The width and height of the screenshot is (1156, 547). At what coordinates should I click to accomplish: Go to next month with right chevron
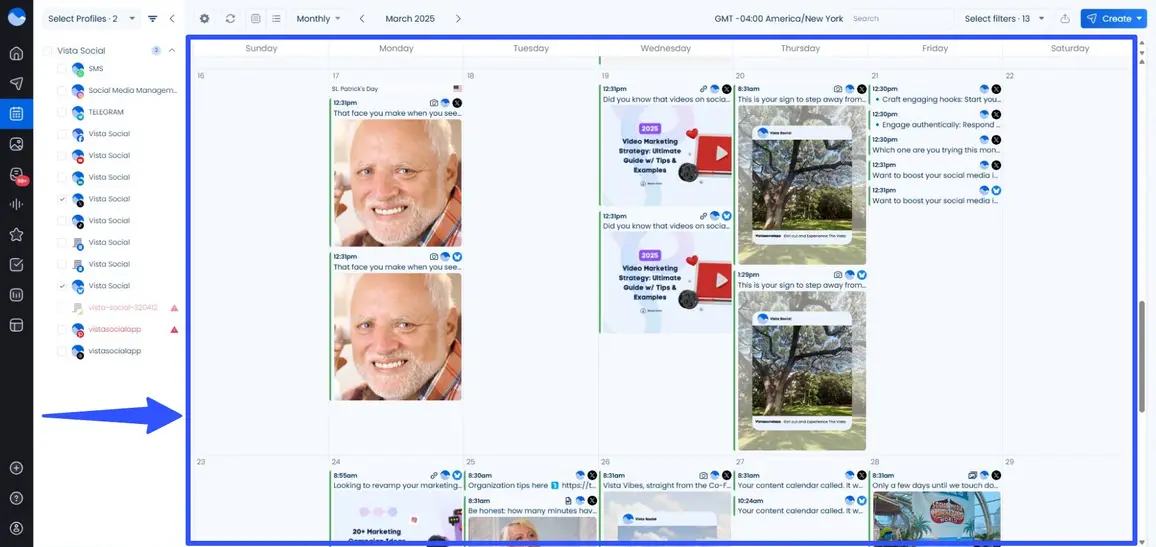(458, 19)
